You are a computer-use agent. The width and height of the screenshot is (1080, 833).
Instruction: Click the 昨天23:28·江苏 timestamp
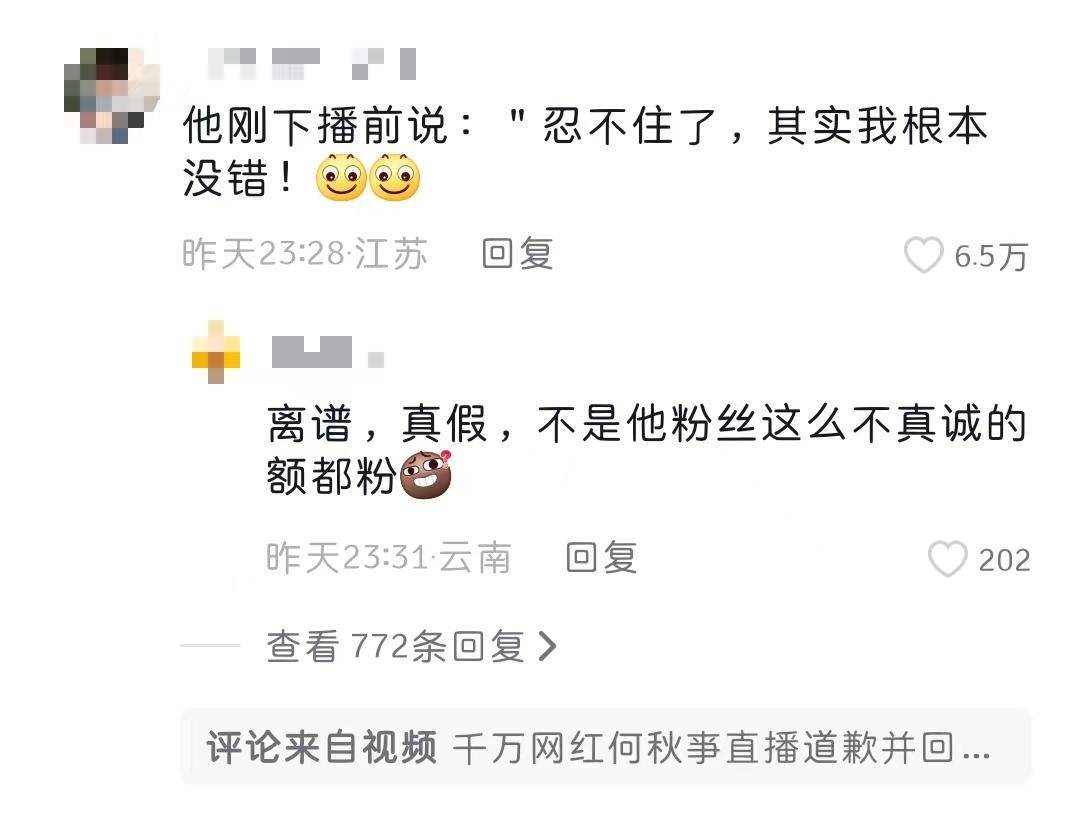(x=304, y=254)
